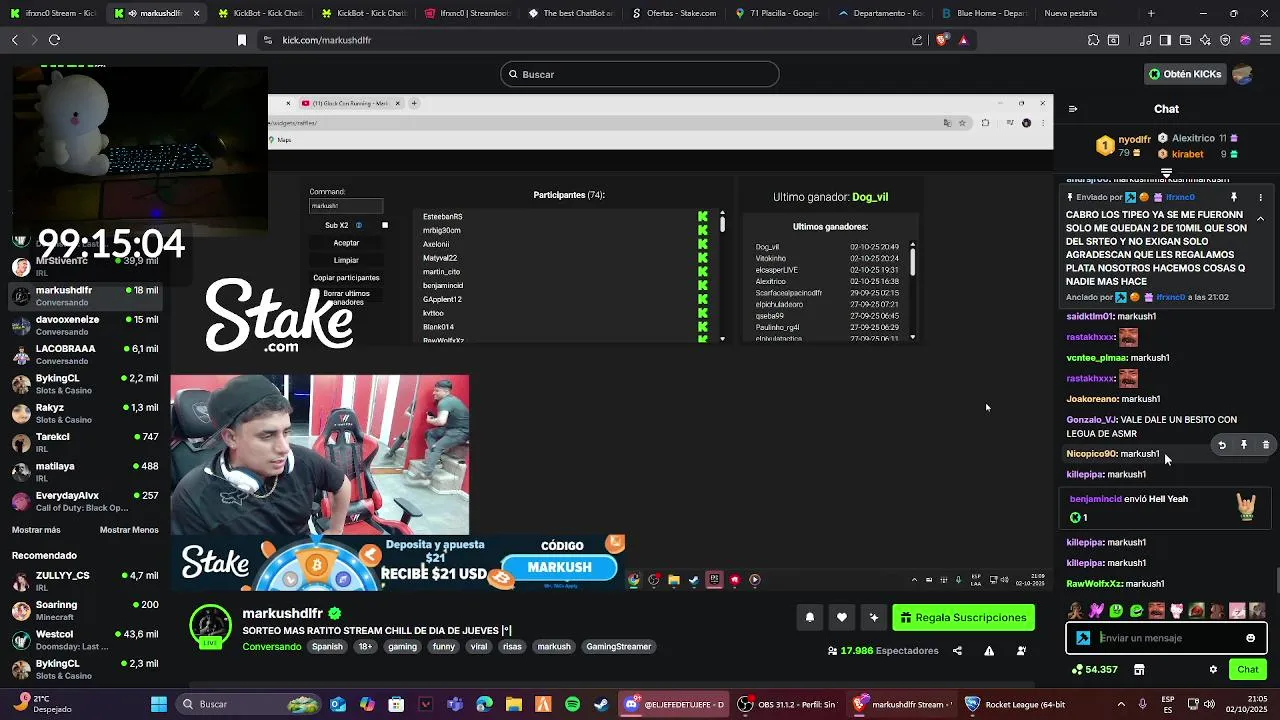This screenshot has height=720, width=1280.
Task: Select the Spanish language tag
Action: (327, 647)
